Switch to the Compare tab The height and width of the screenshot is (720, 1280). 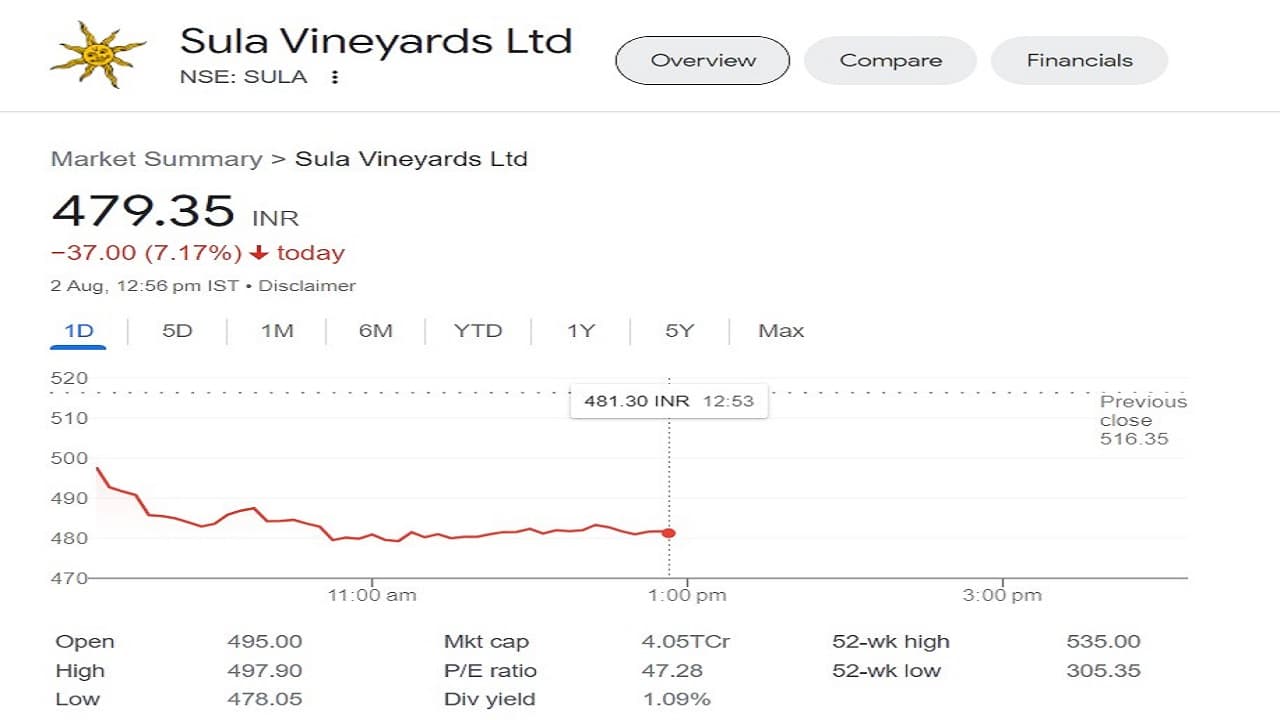(x=890, y=60)
